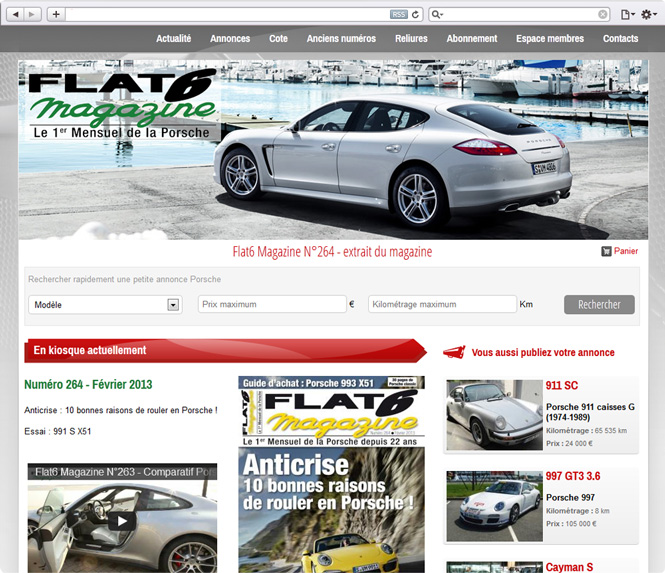
Task: Open the Reliures menu item
Action: [x=411, y=39]
